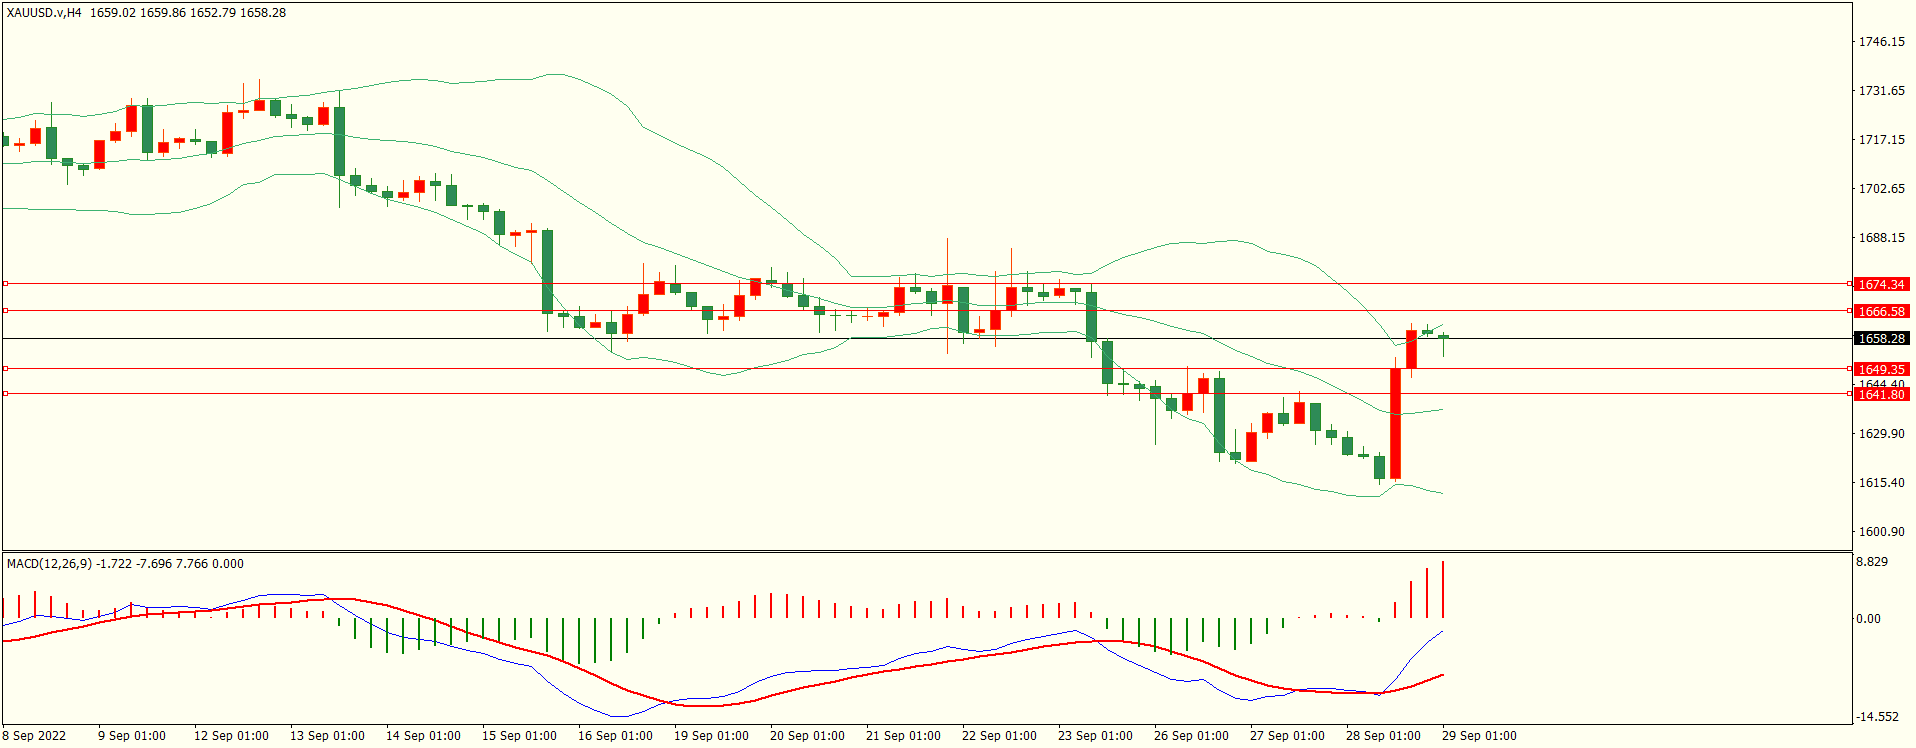Click the 1746.15 price axis value
The image size is (1916, 748).
coord(1881,42)
